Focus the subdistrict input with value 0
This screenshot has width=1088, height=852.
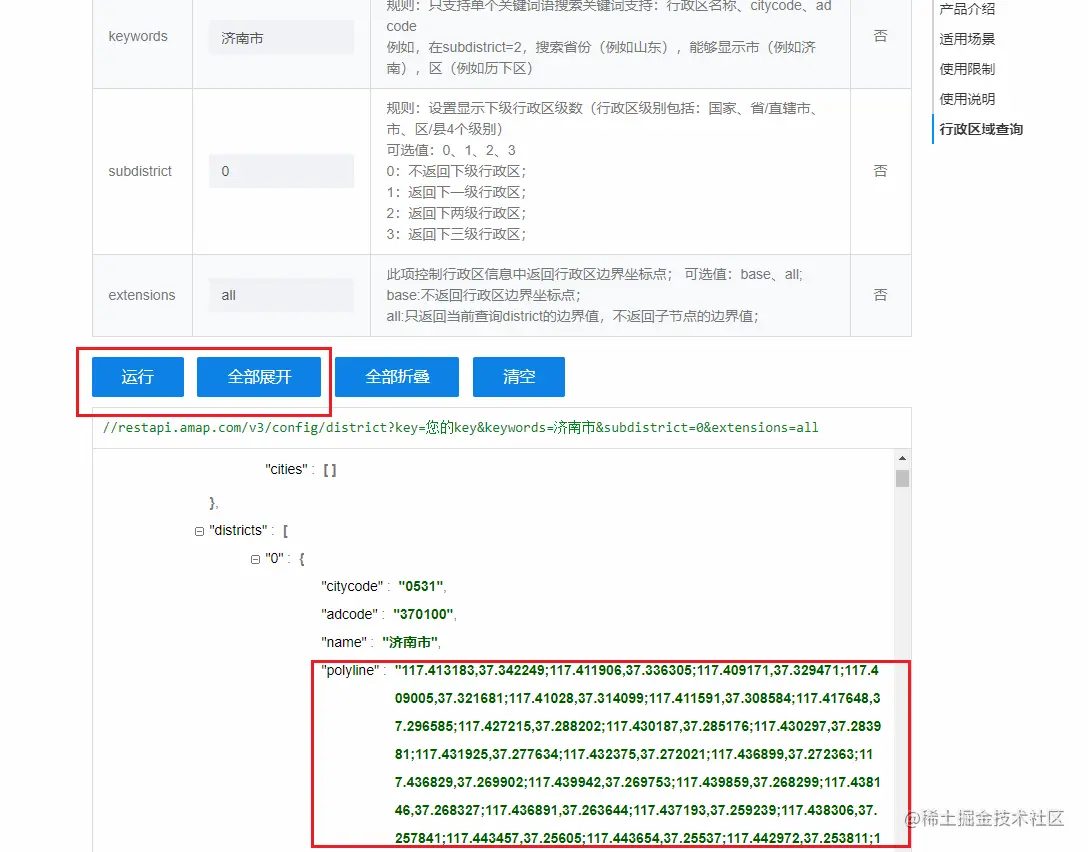[281, 171]
